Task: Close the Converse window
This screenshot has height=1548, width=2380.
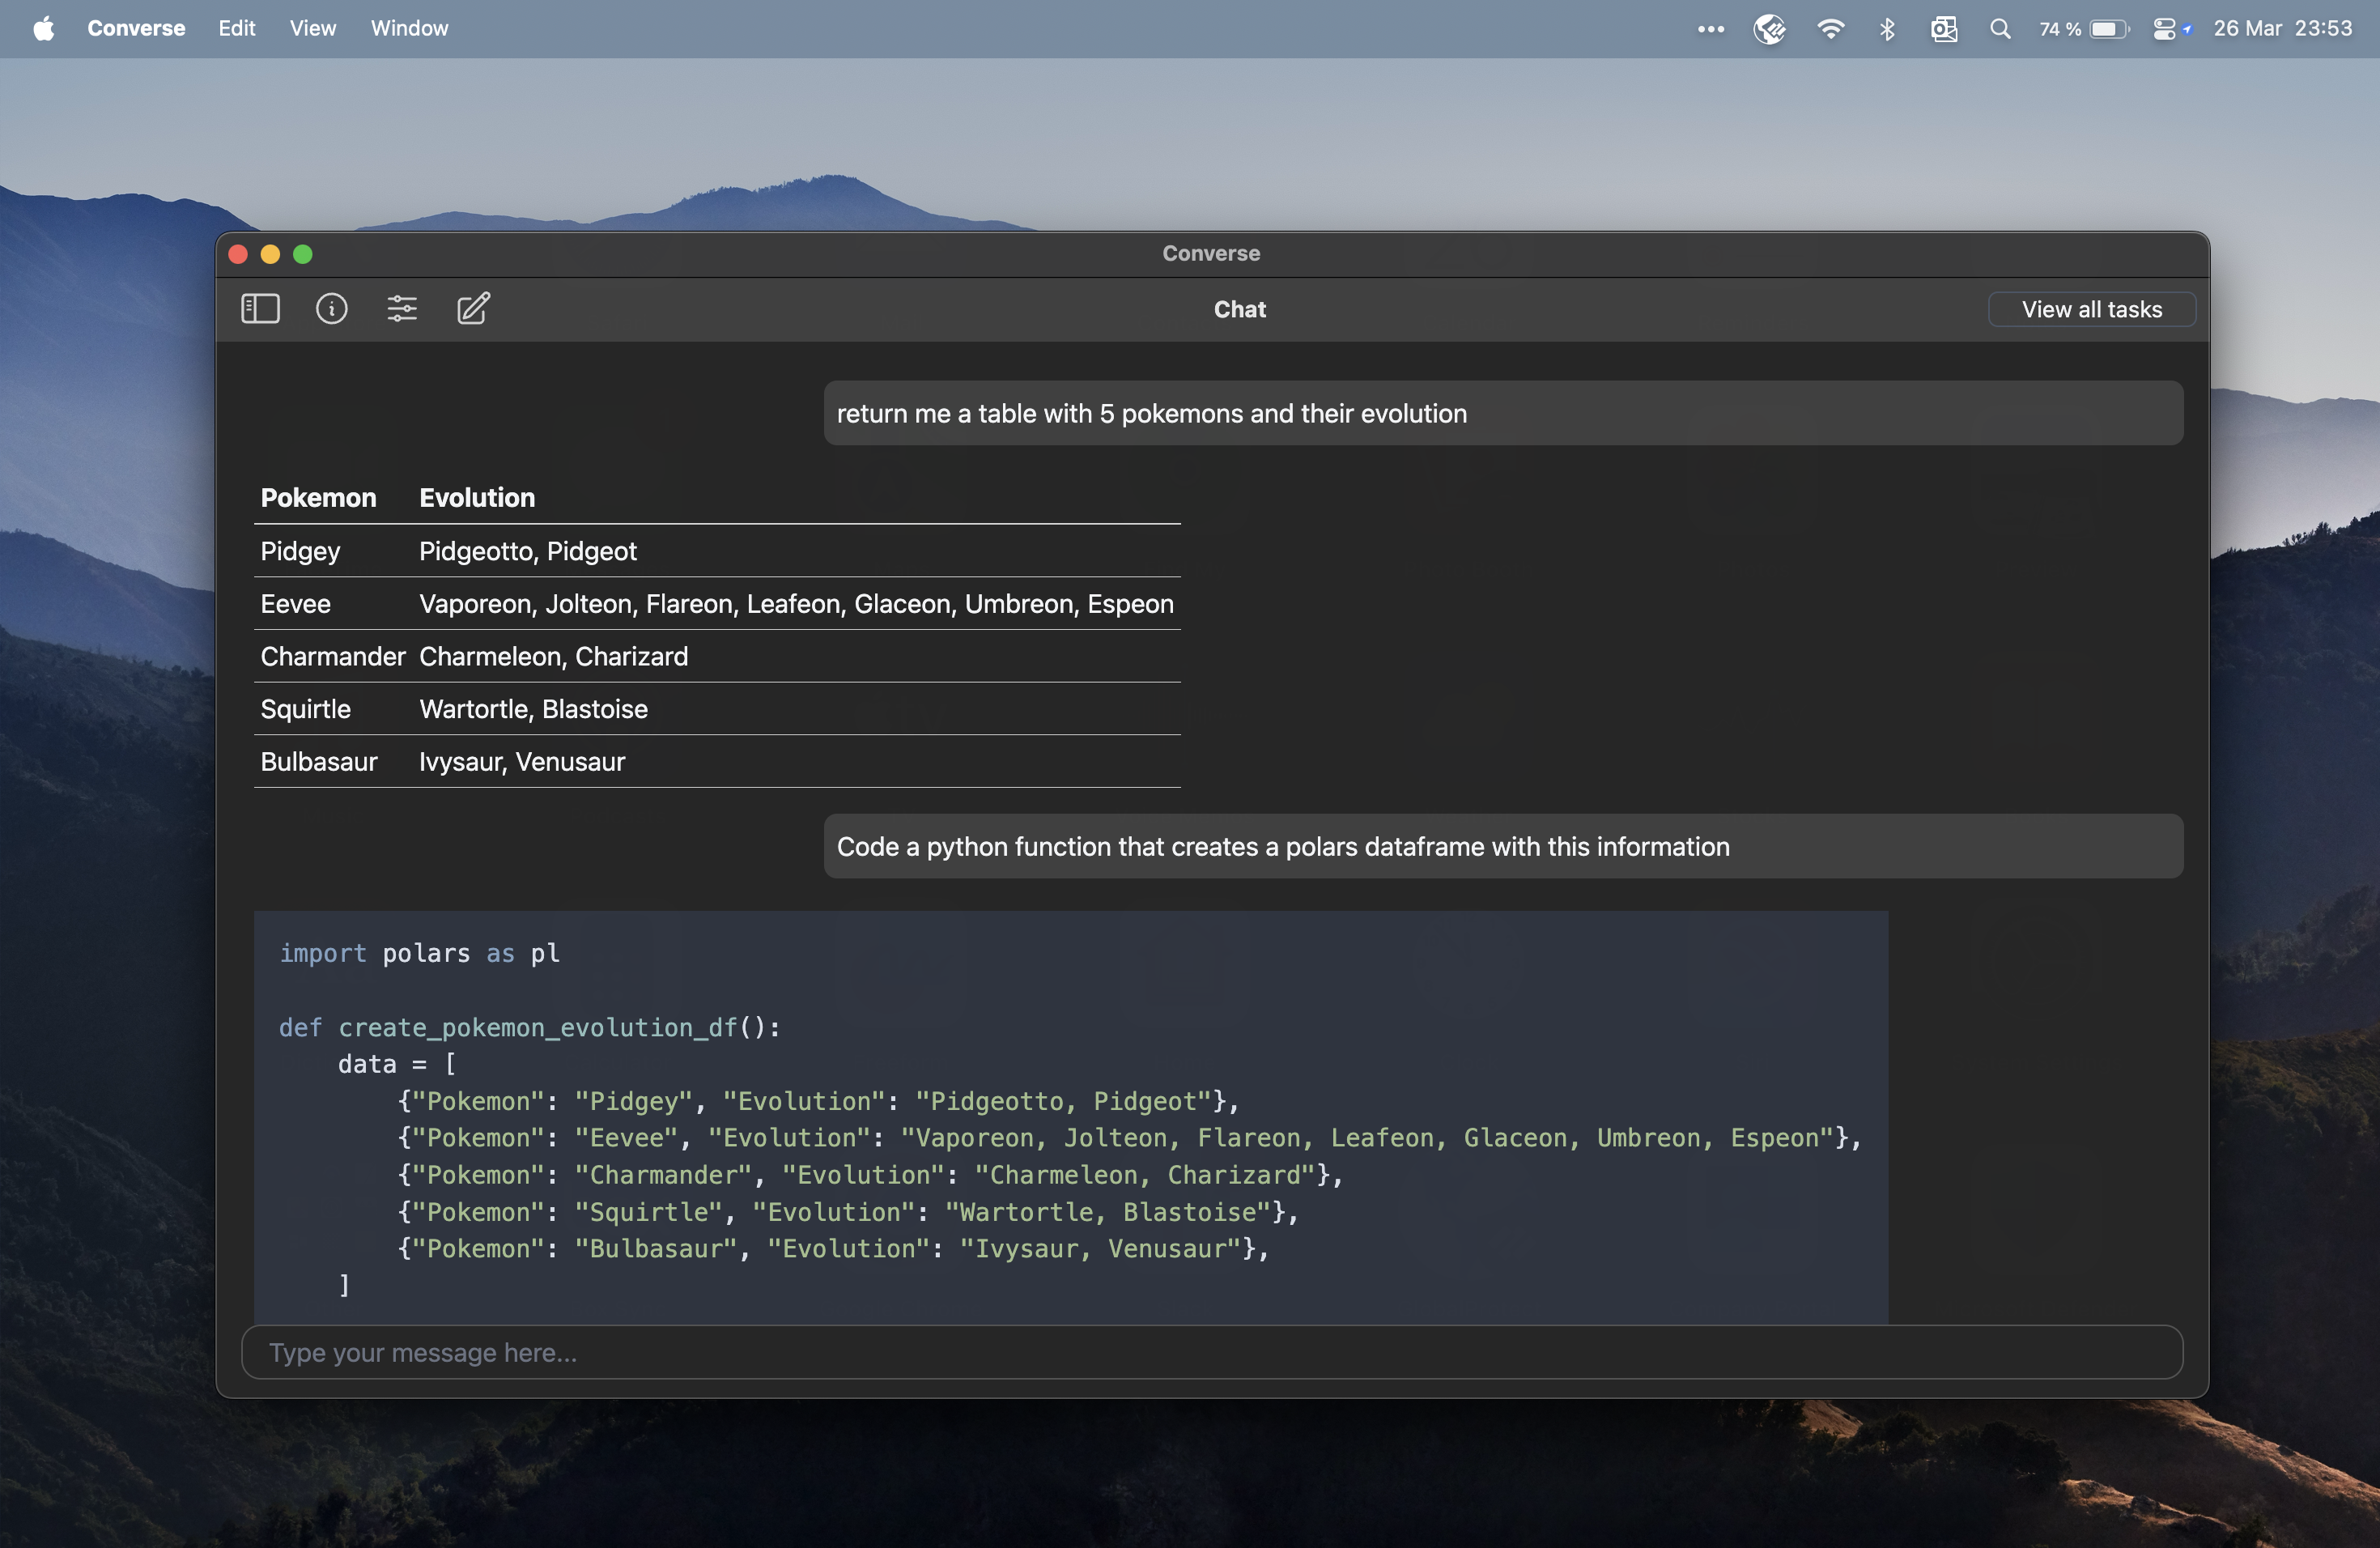Action: [x=238, y=254]
